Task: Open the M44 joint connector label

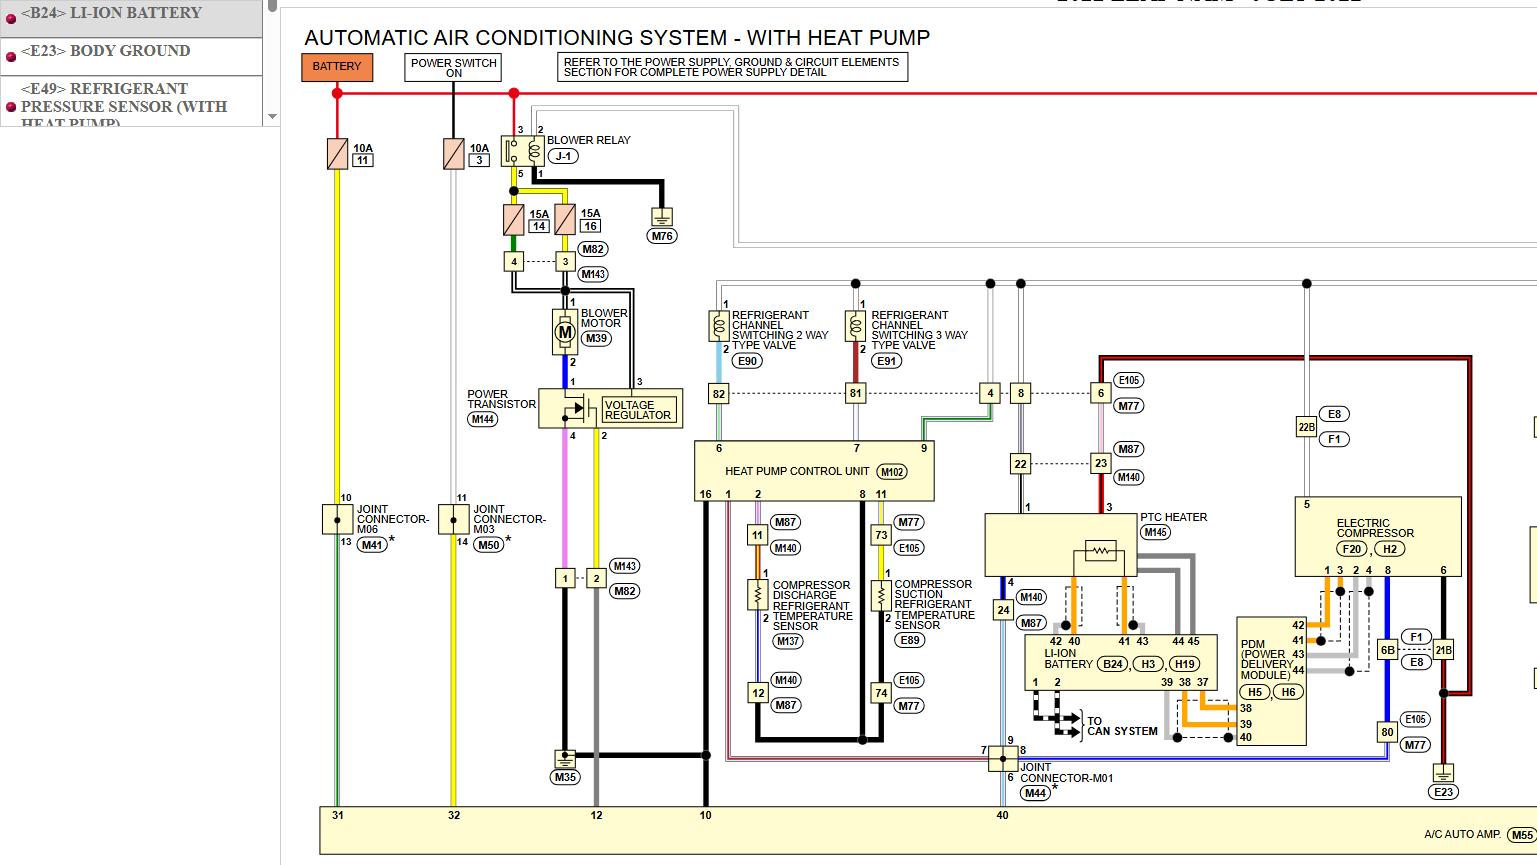Action: pos(1035,793)
